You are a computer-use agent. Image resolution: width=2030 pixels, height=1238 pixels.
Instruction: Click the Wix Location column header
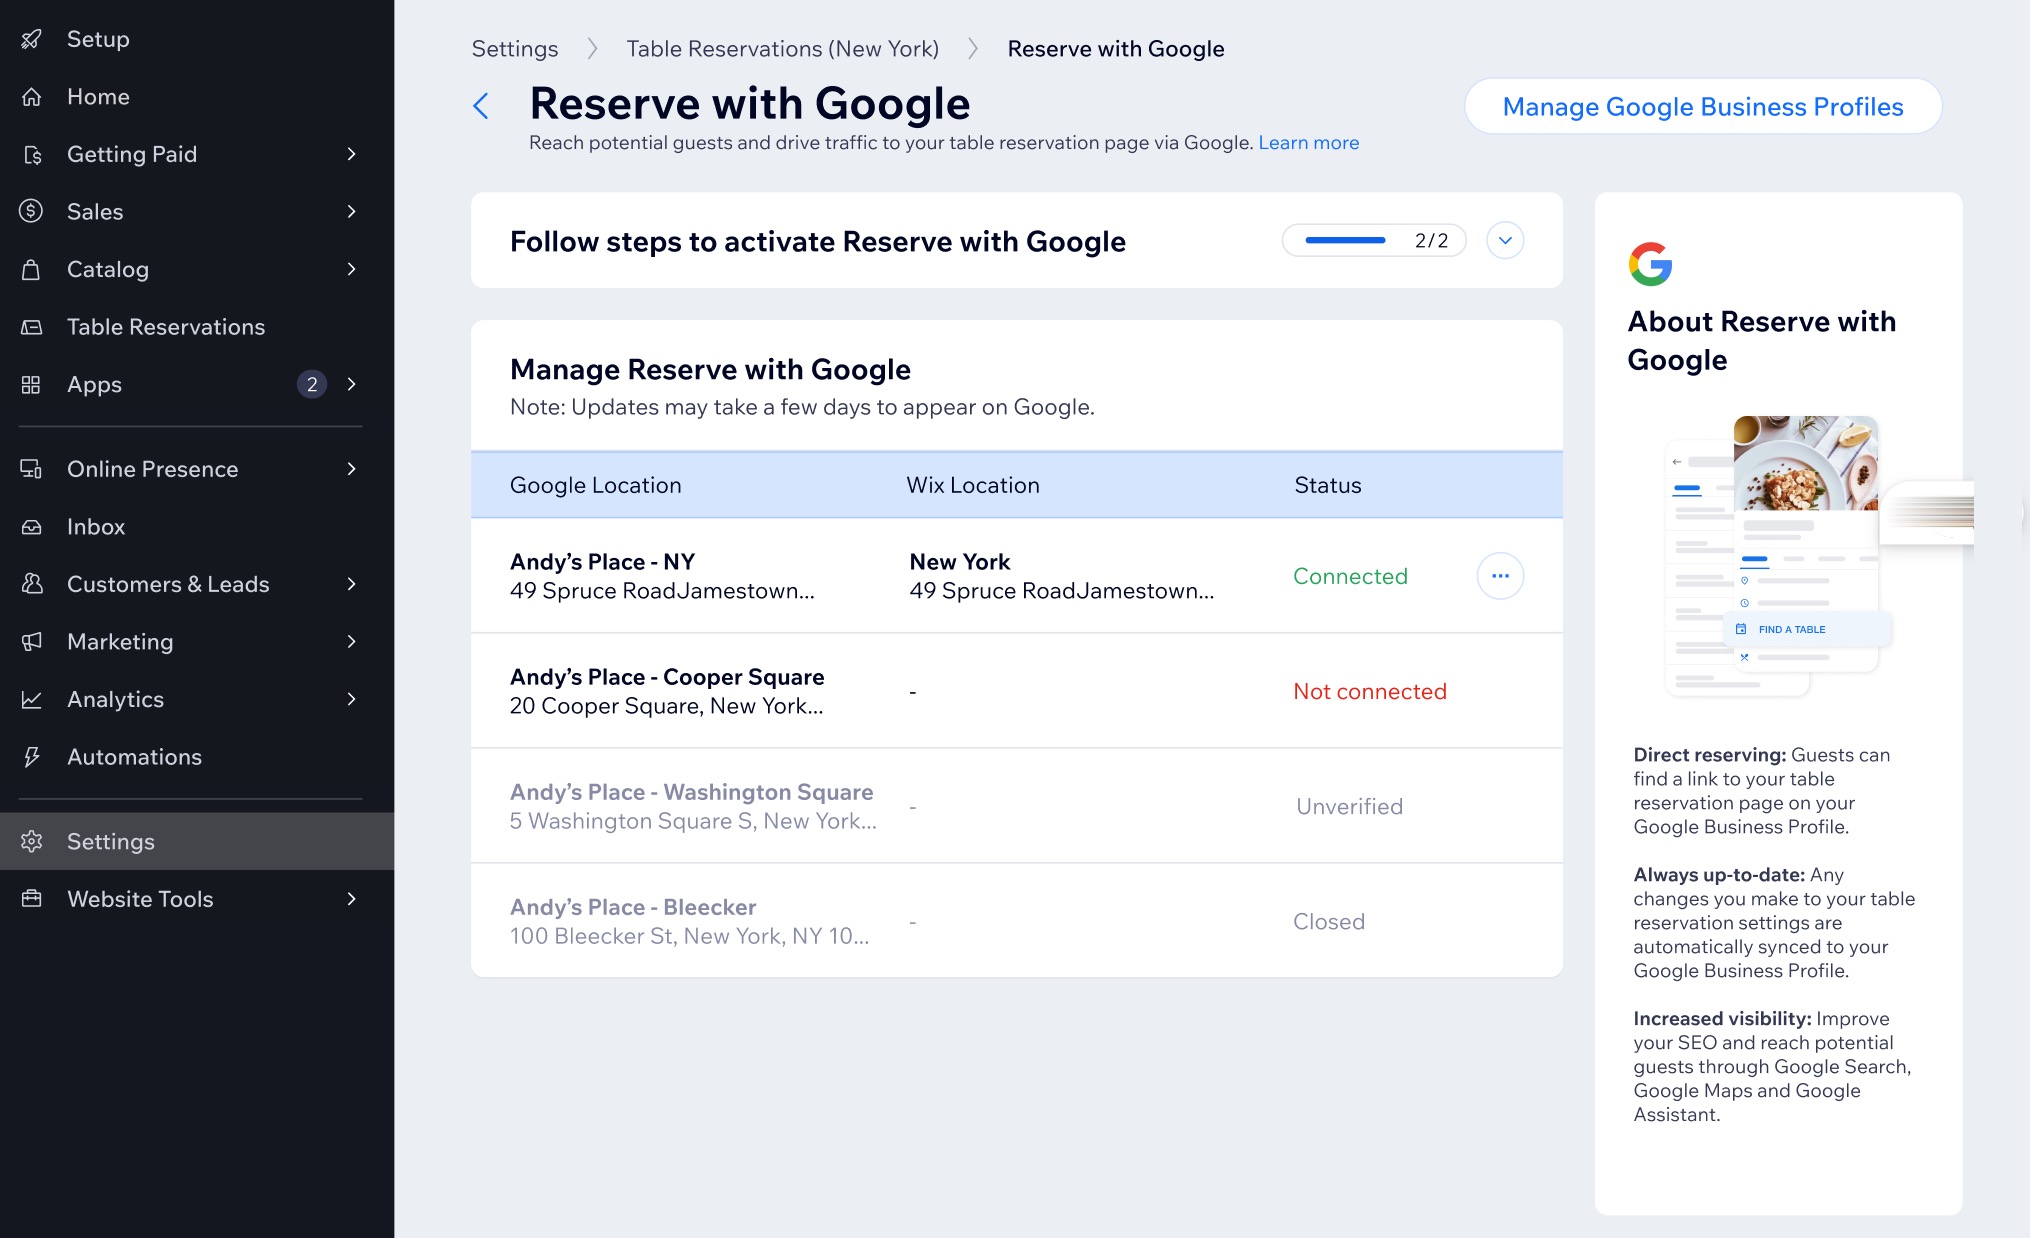(972, 485)
